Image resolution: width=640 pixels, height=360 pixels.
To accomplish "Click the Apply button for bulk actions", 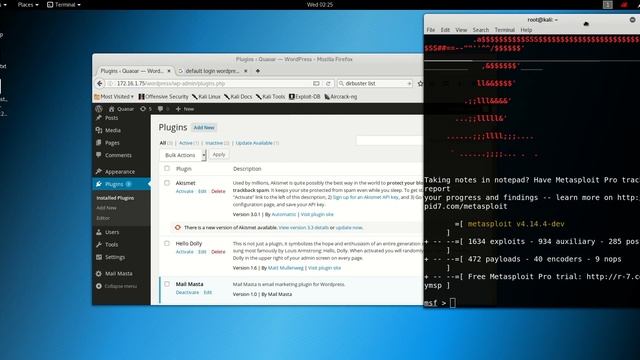I will 219,155.
